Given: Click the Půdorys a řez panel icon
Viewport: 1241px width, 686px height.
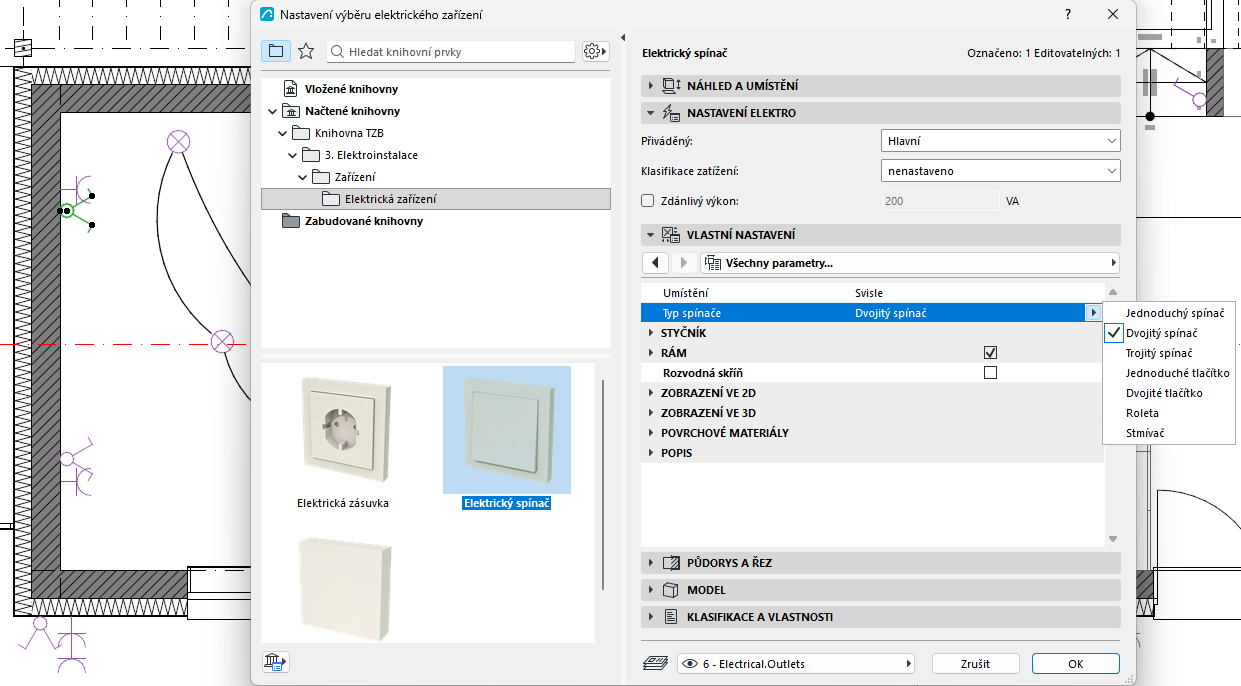Looking at the screenshot, I should [671, 563].
